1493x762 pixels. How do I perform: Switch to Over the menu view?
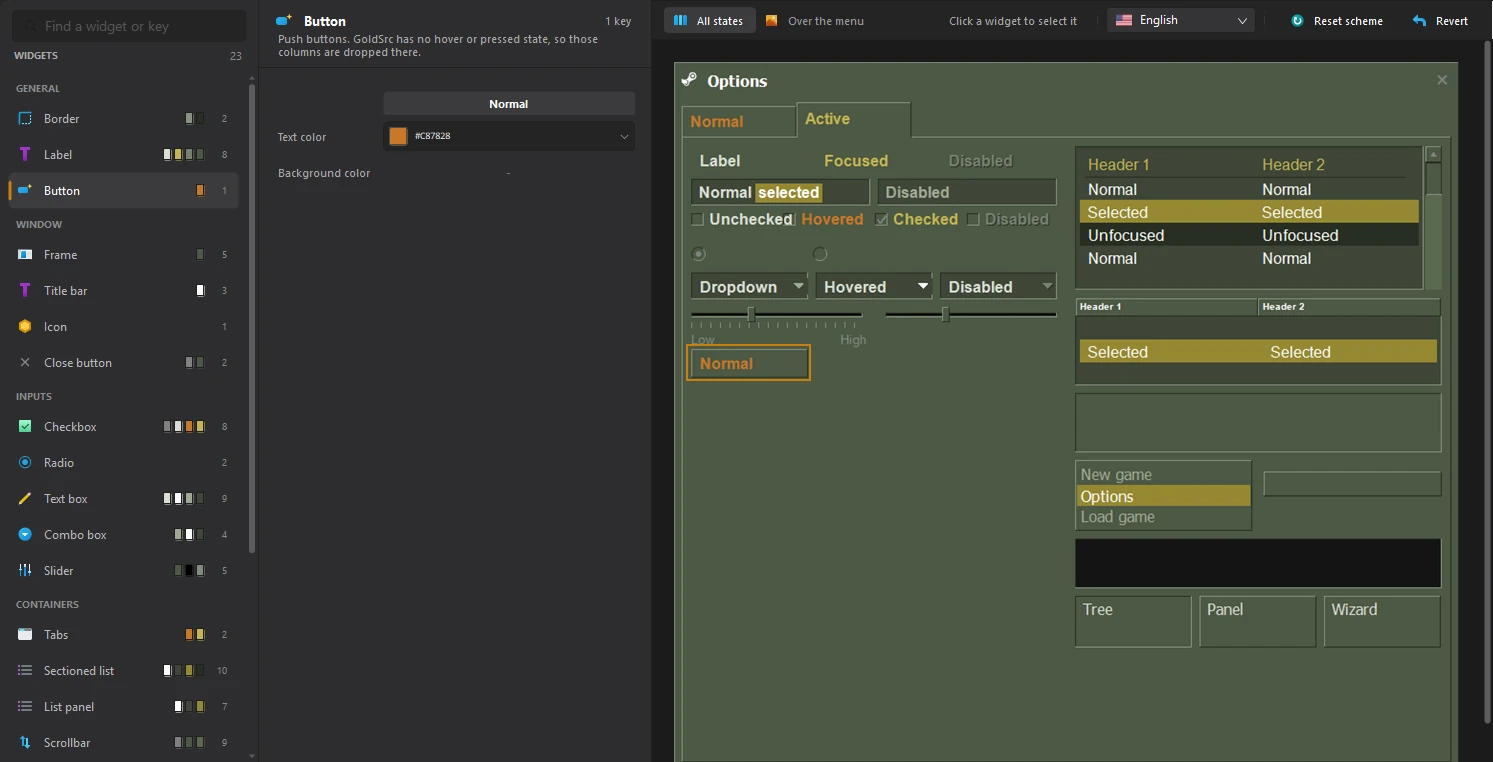coord(815,21)
